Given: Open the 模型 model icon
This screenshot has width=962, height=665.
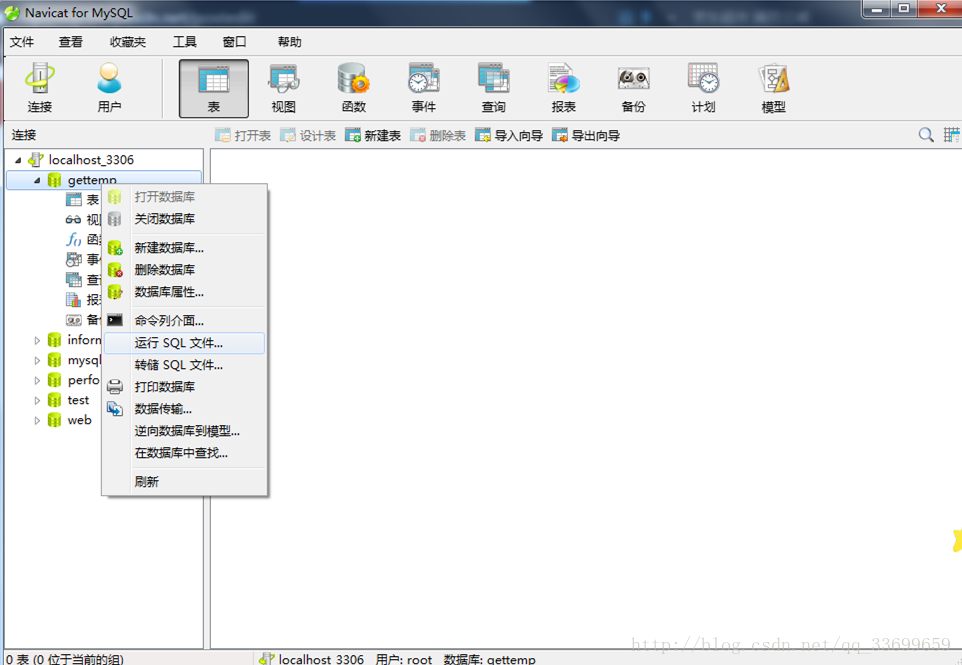Looking at the screenshot, I should click(x=773, y=88).
